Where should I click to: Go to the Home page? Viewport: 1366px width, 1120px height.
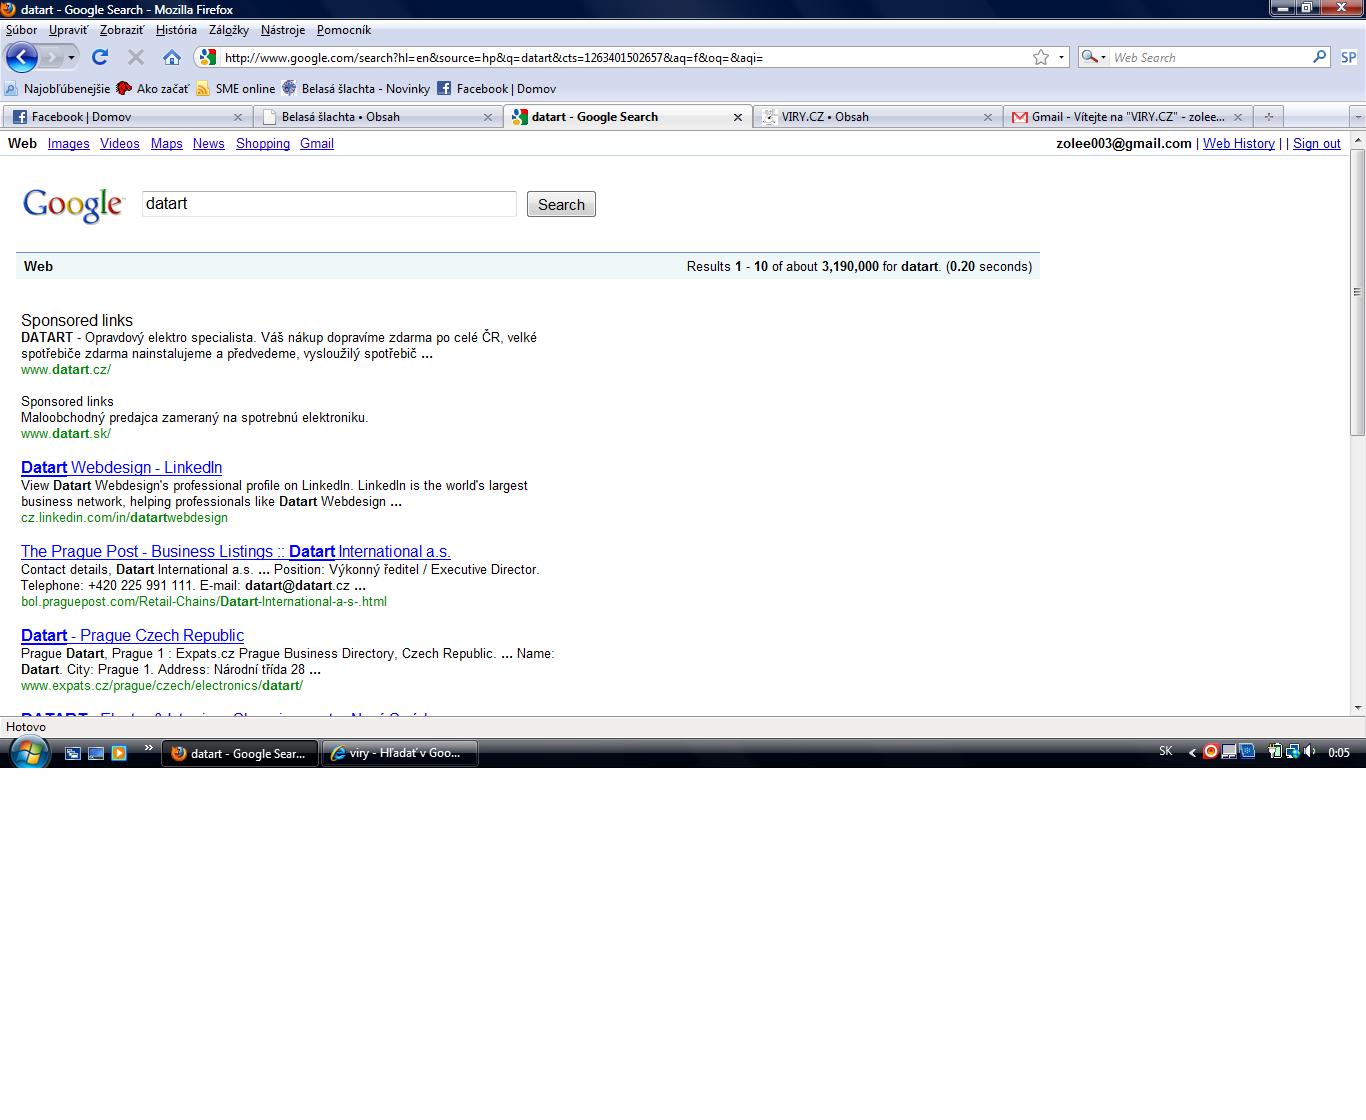[172, 57]
